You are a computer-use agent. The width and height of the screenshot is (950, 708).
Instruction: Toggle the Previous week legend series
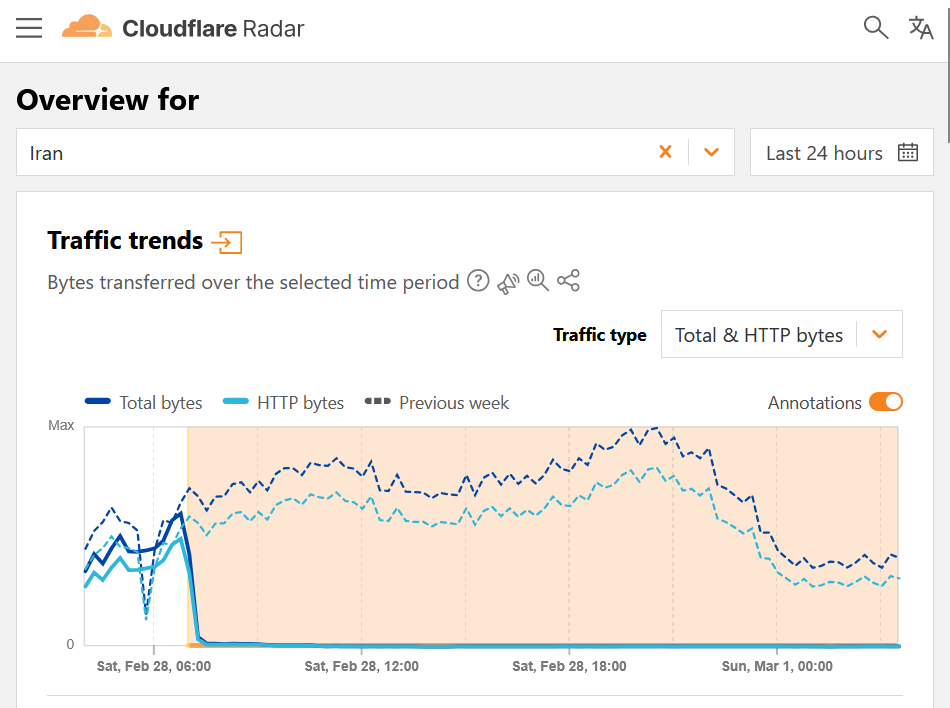[436, 402]
